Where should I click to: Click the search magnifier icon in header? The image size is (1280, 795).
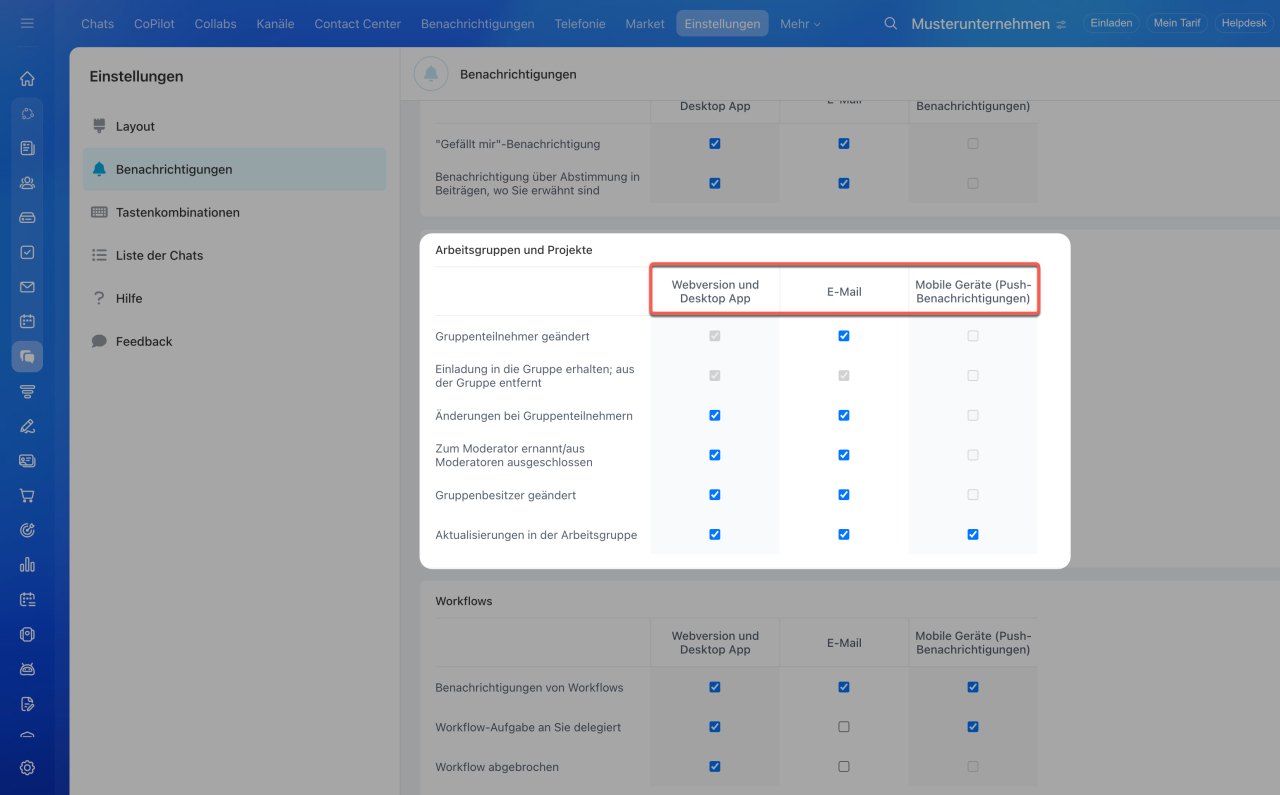pos(890,23)
